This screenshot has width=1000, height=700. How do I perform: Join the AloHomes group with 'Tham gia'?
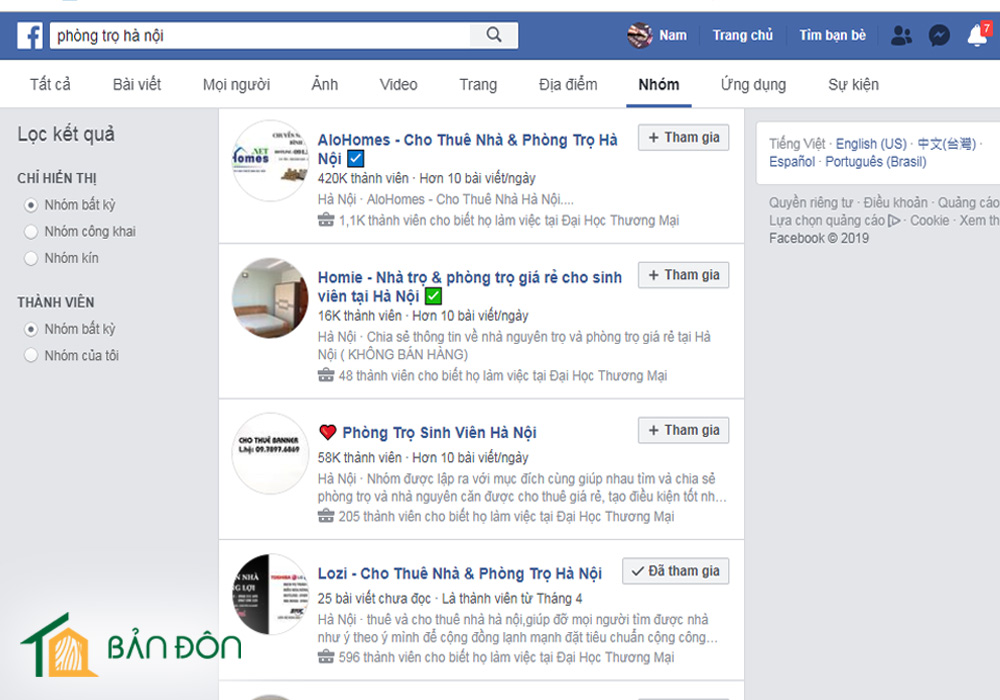684,138
